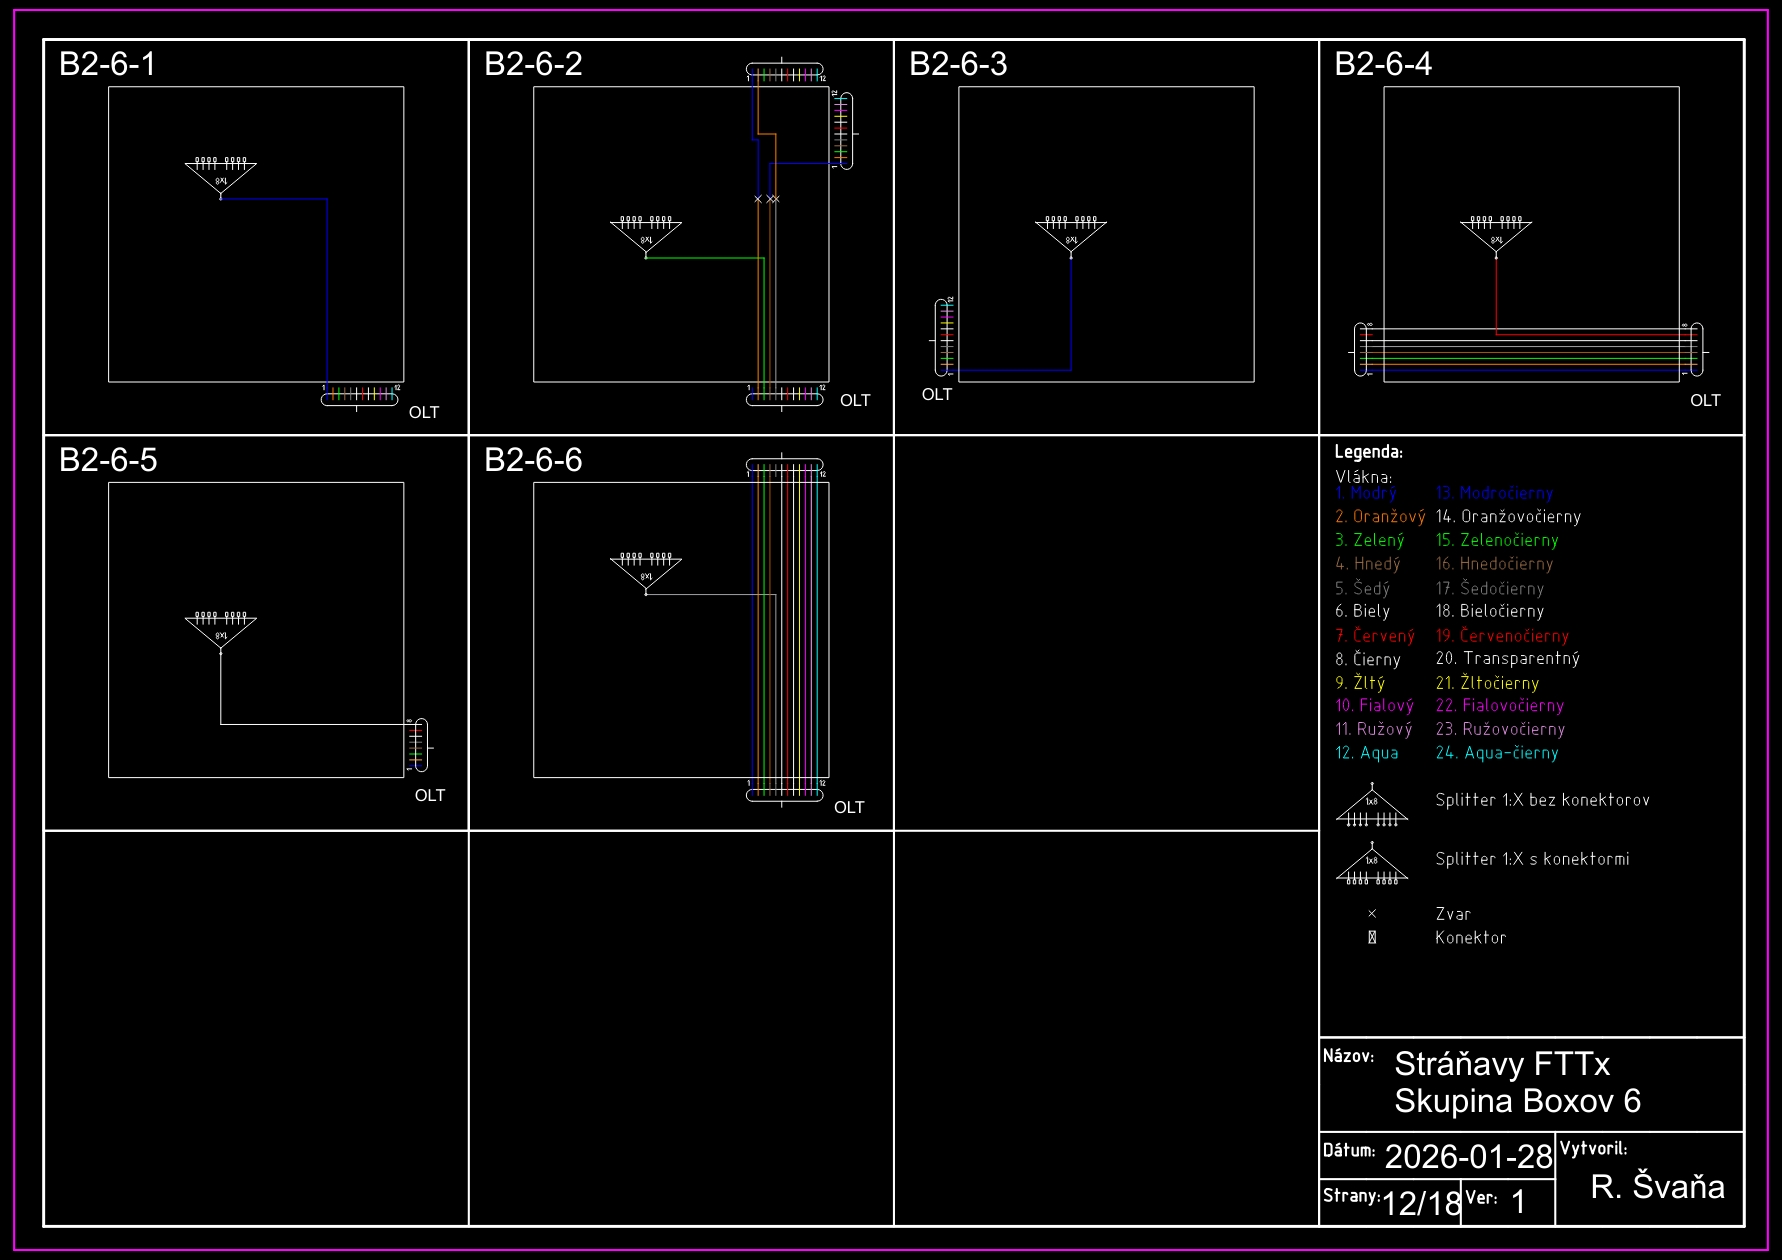Select the Zvar cross symbol in legend
The image size is (1782, 1260).
point(1372,914)
